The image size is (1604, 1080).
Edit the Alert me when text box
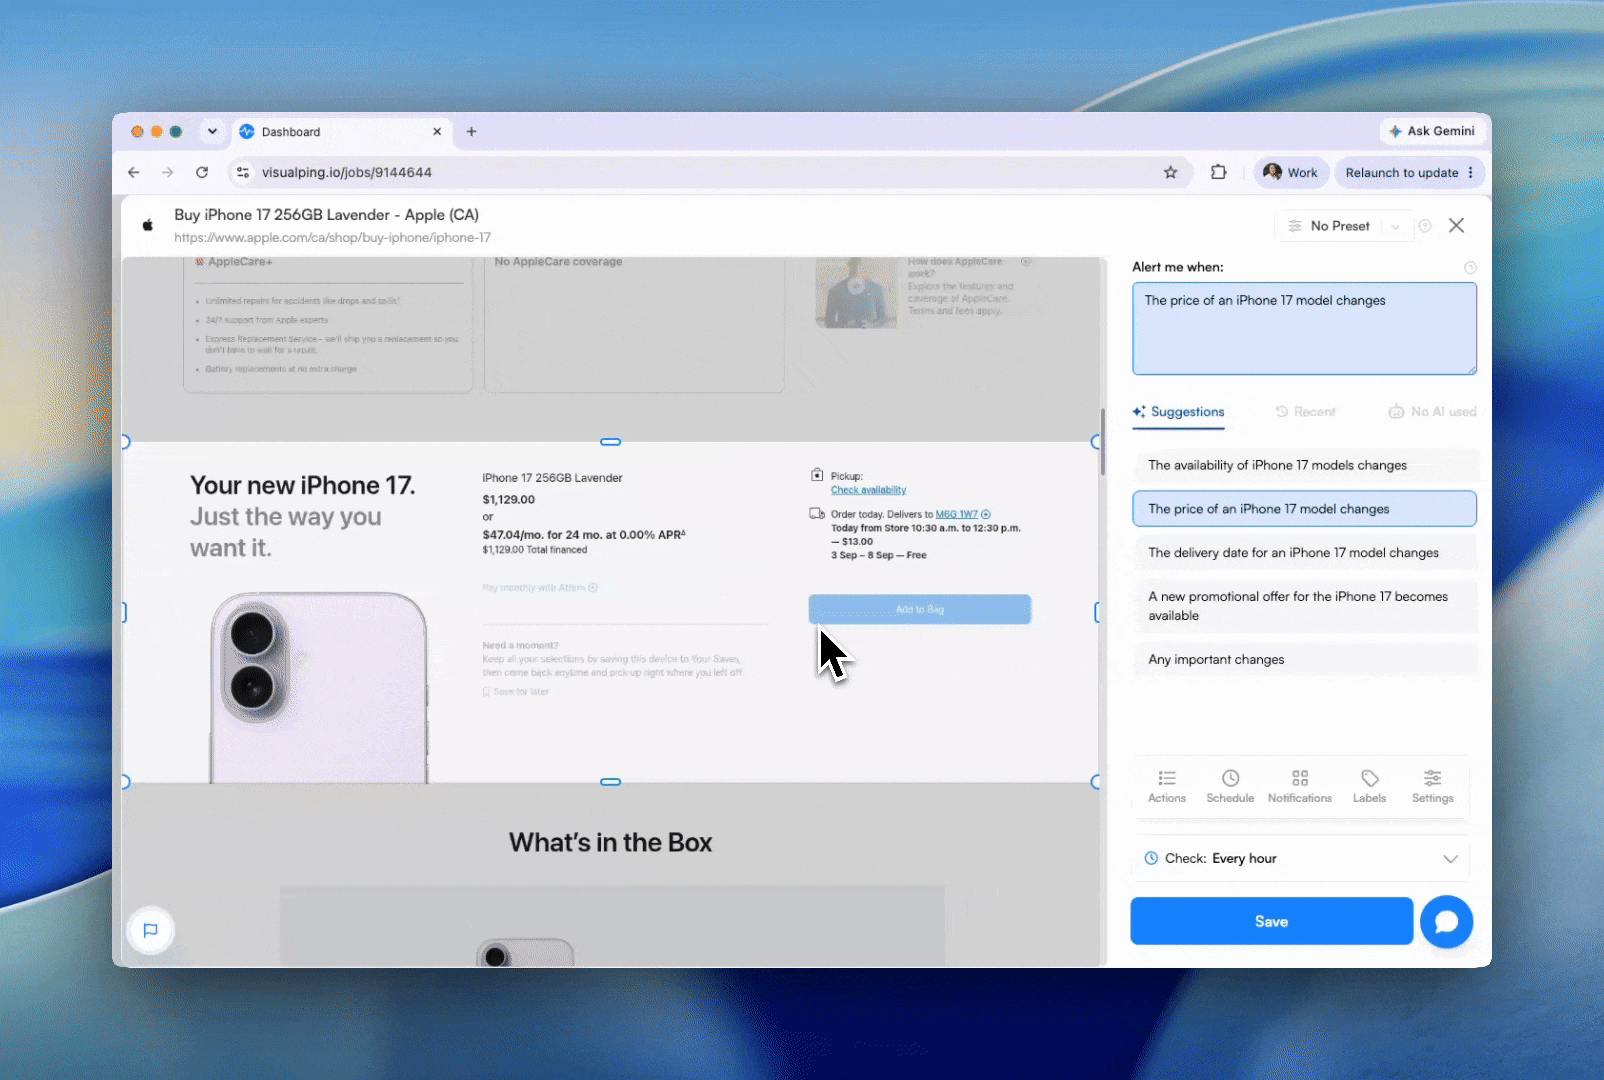pyautogui.click(x=1304, y=328)
